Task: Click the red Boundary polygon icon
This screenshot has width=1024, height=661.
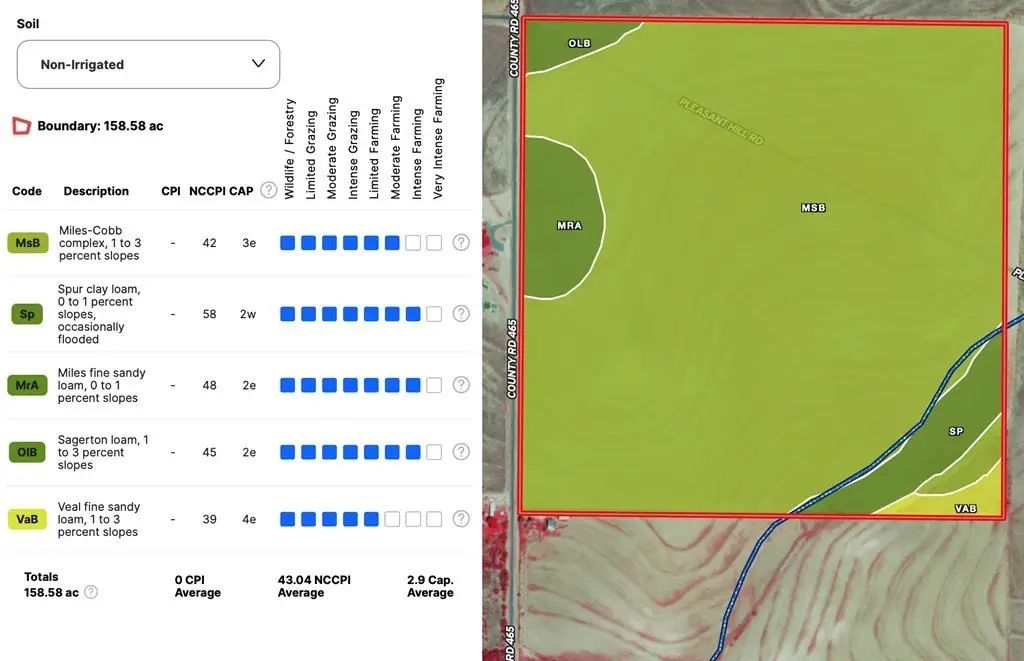Action: tap(21, 126)
